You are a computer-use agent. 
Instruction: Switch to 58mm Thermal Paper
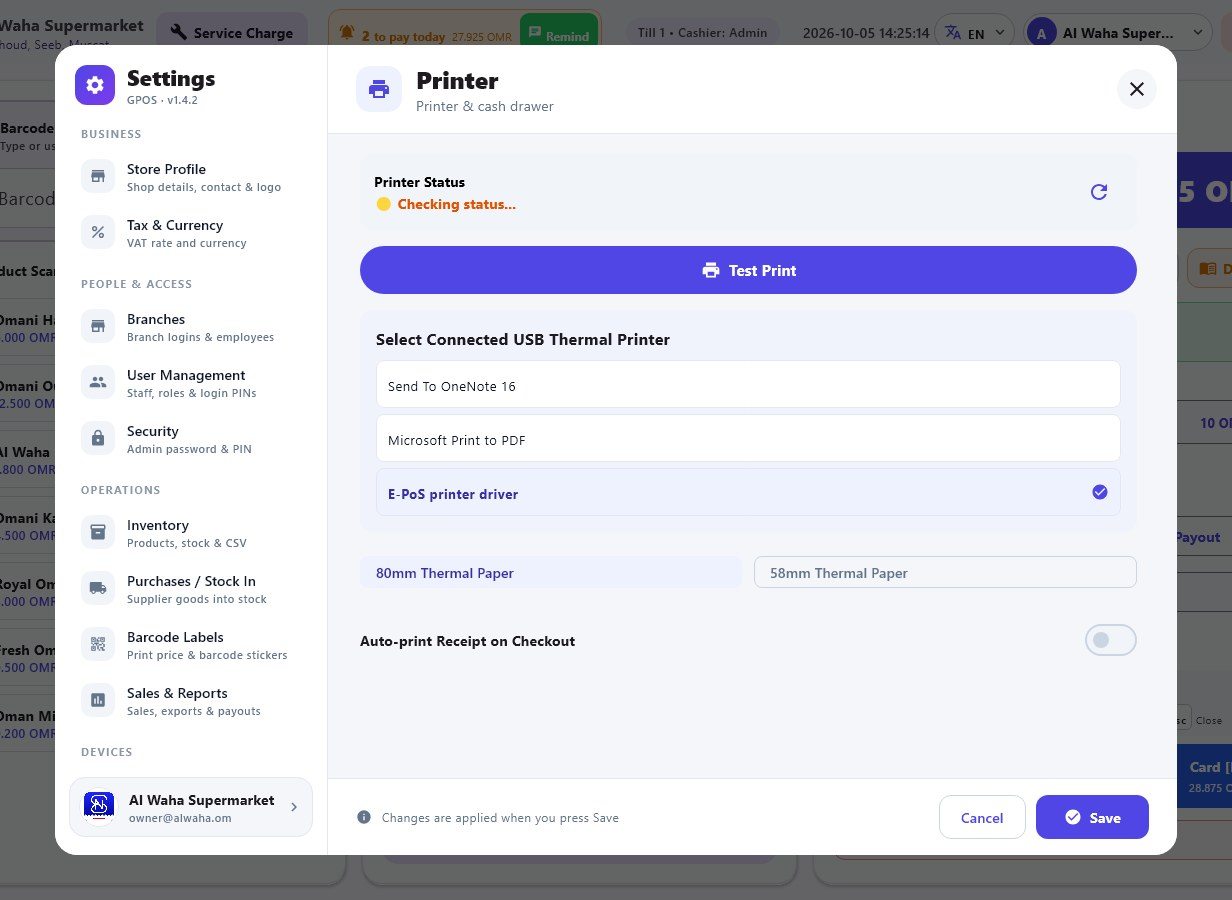click(945, 573)
